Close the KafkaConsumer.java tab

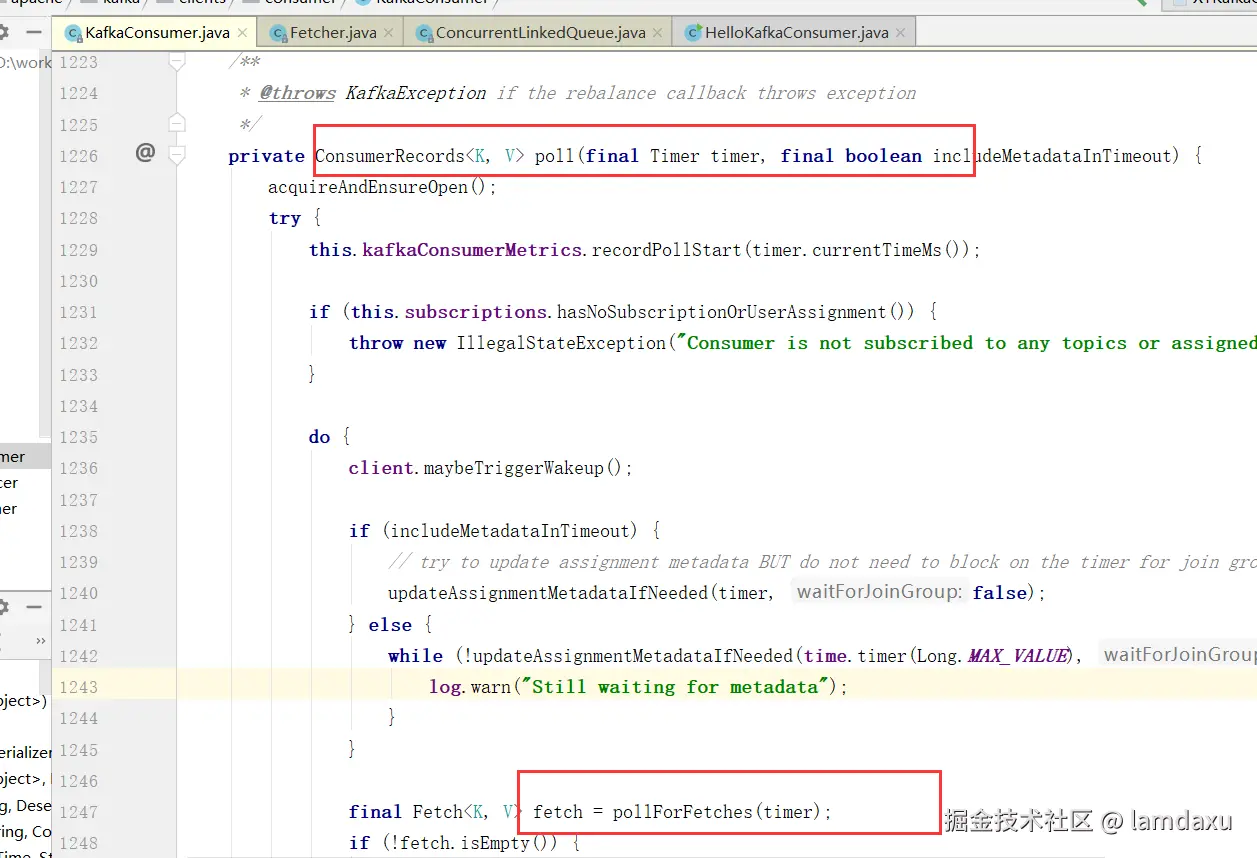click(241, 33)
